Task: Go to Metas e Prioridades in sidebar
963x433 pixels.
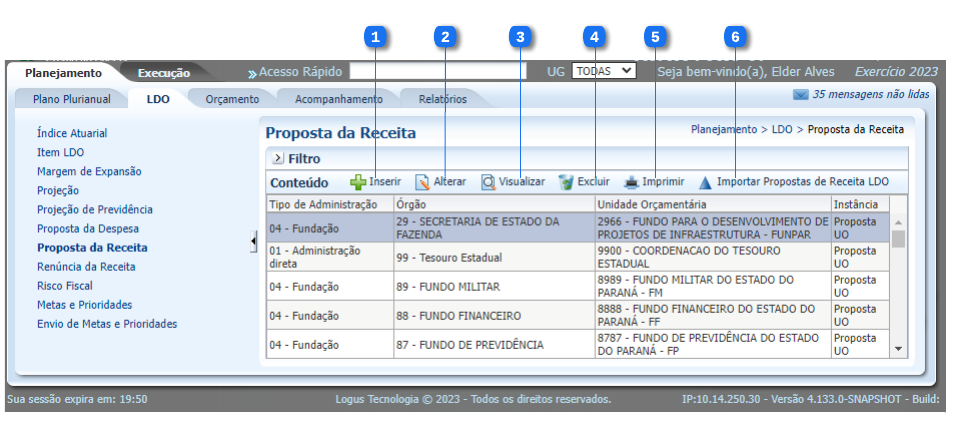Action: click(84, 304)
